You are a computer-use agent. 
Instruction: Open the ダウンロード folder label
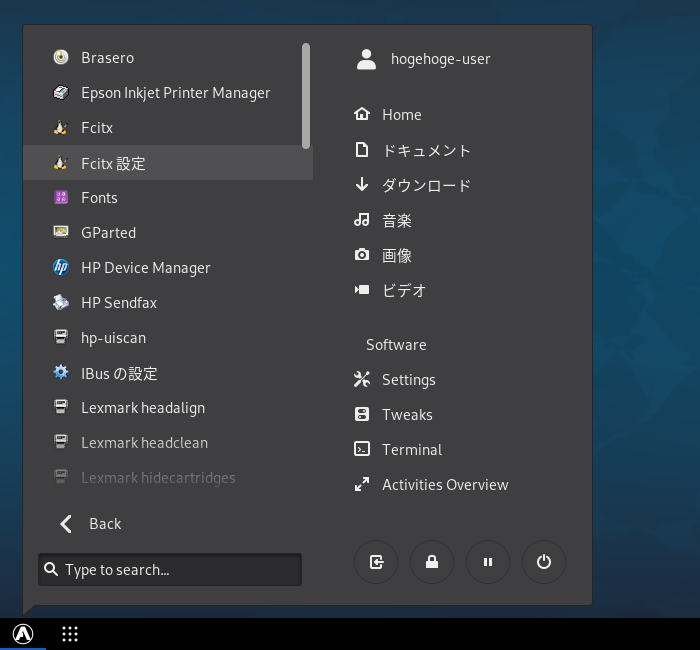(426, 185)
